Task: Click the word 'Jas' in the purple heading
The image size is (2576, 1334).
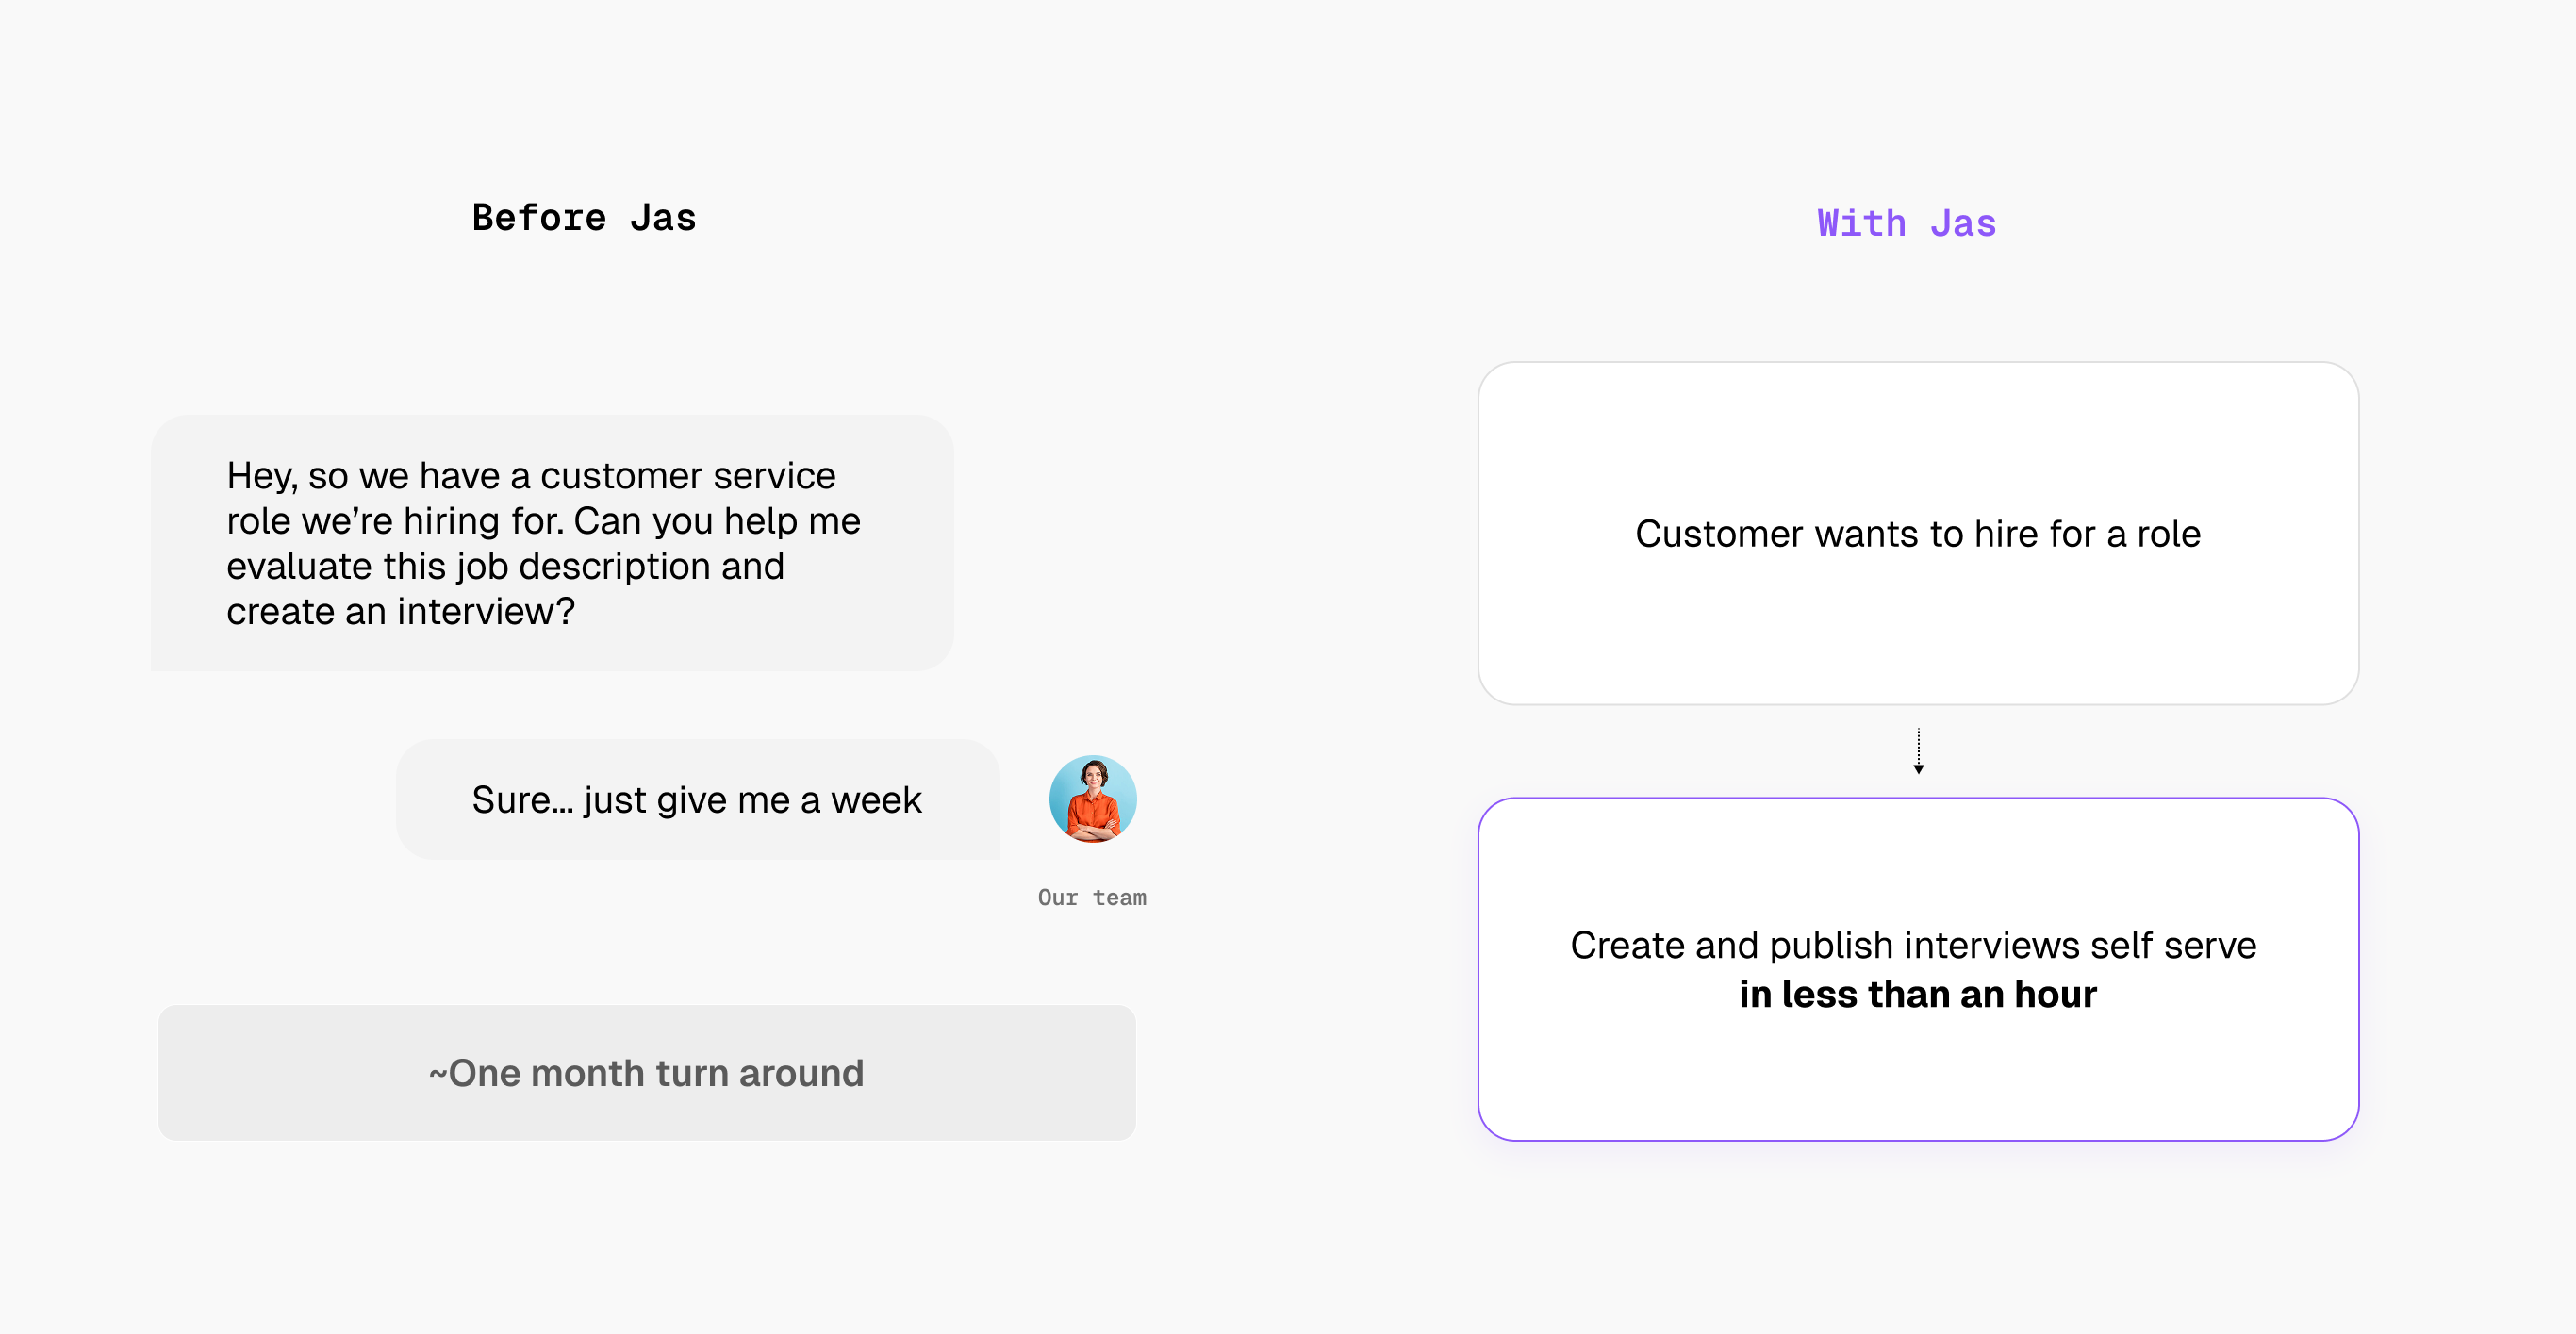Action: click(1963, 223)
